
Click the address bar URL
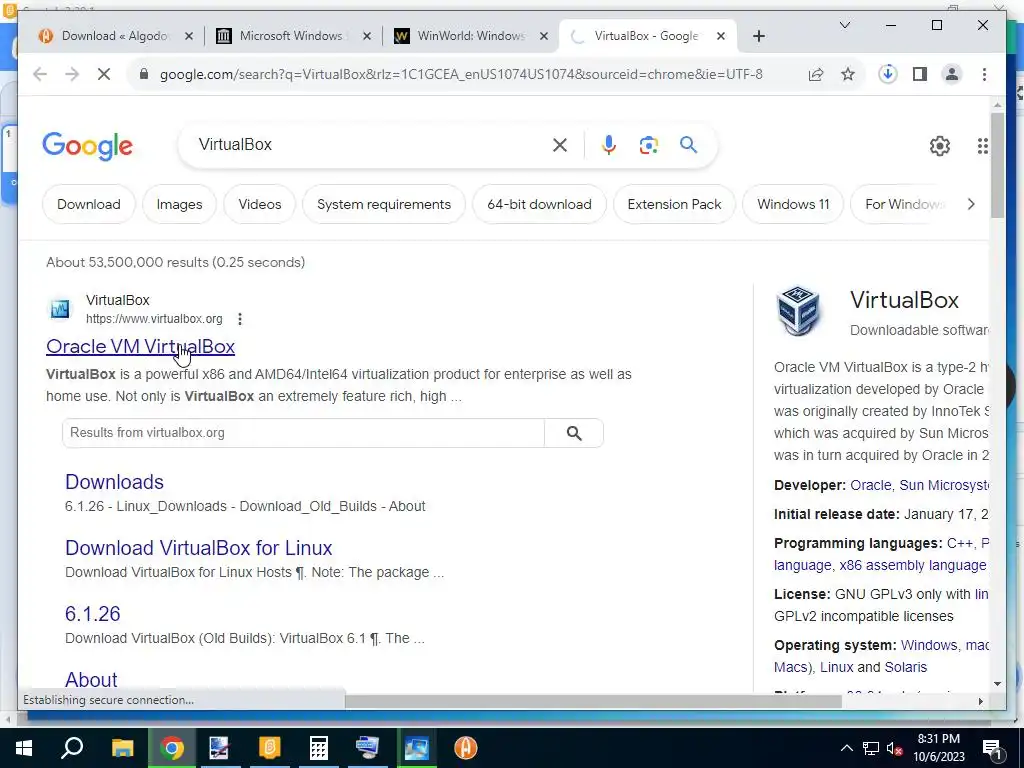point(461,74)
